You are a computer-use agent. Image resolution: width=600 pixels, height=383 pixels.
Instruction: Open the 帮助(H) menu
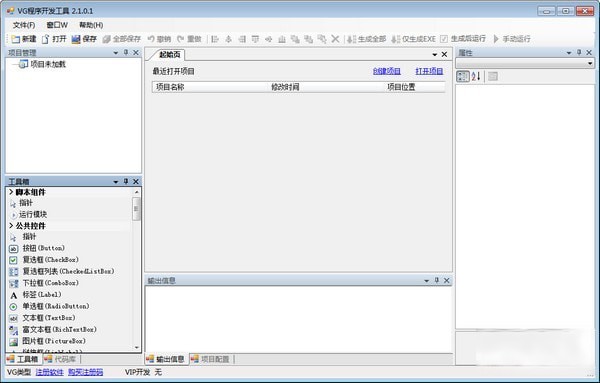[91, 25]
